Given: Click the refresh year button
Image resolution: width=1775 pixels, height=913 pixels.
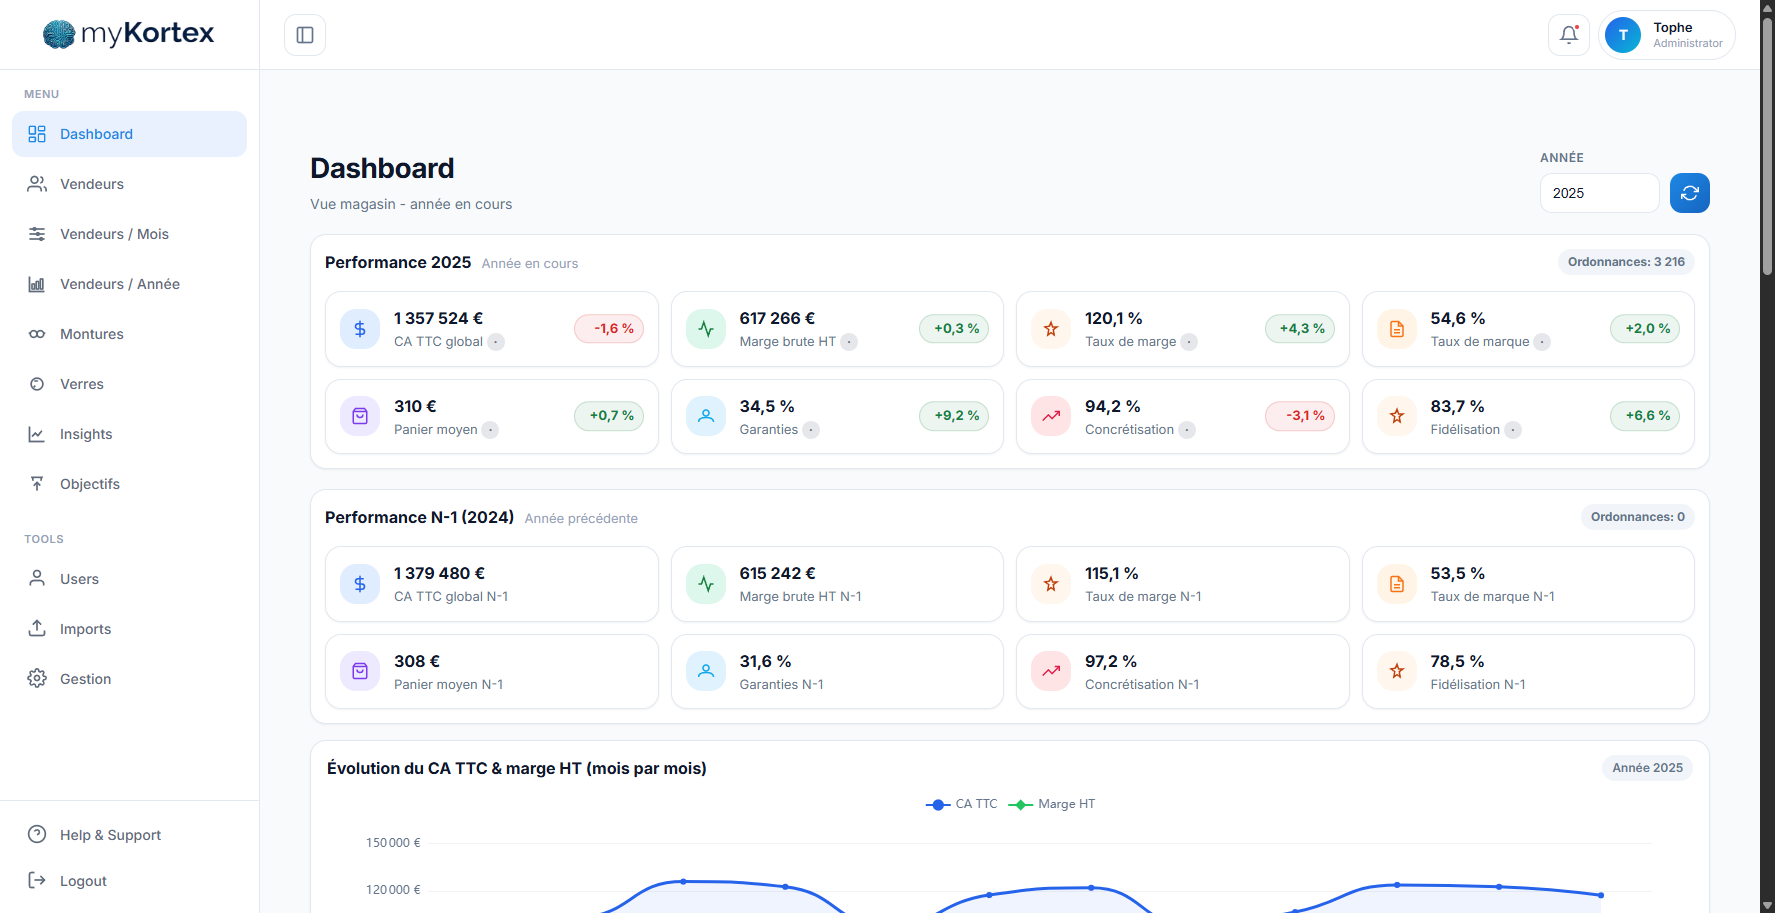Looking at the screenshot, I should click(x=1689, y=192).
